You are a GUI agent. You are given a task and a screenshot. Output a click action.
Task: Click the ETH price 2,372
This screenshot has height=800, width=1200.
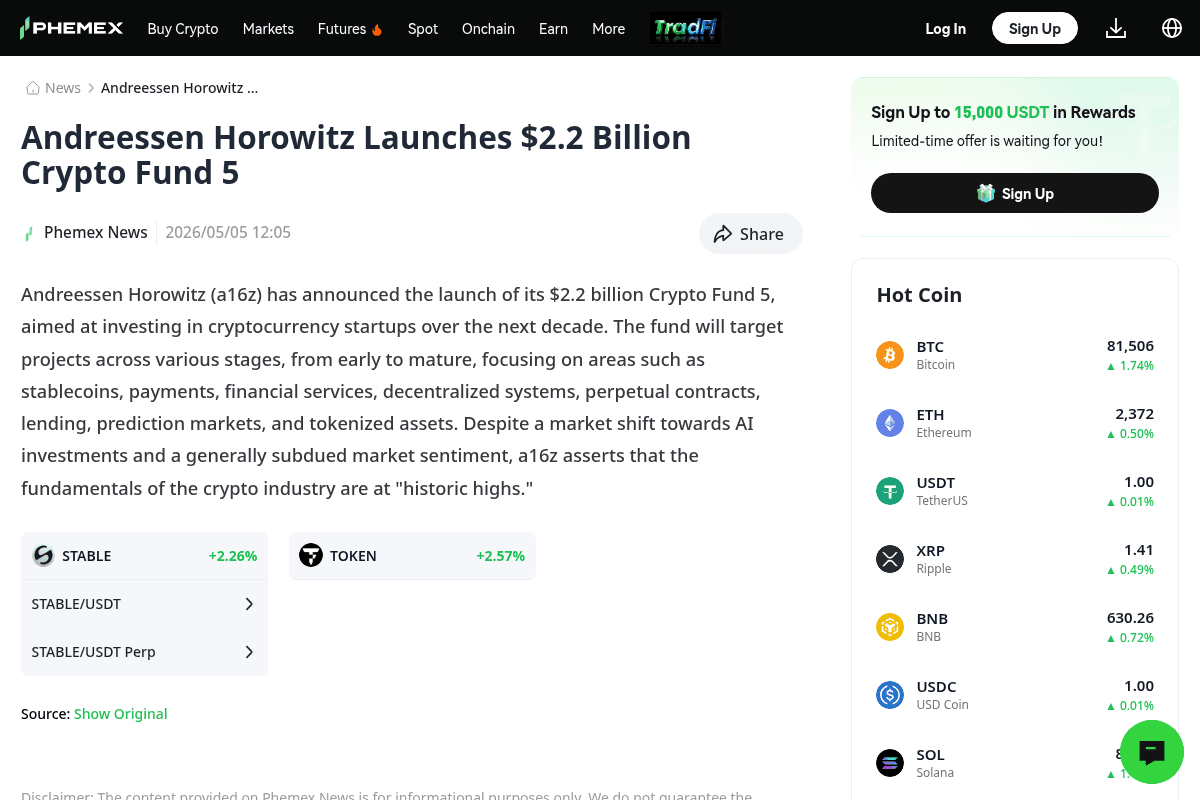click(x=1134, y=414)
